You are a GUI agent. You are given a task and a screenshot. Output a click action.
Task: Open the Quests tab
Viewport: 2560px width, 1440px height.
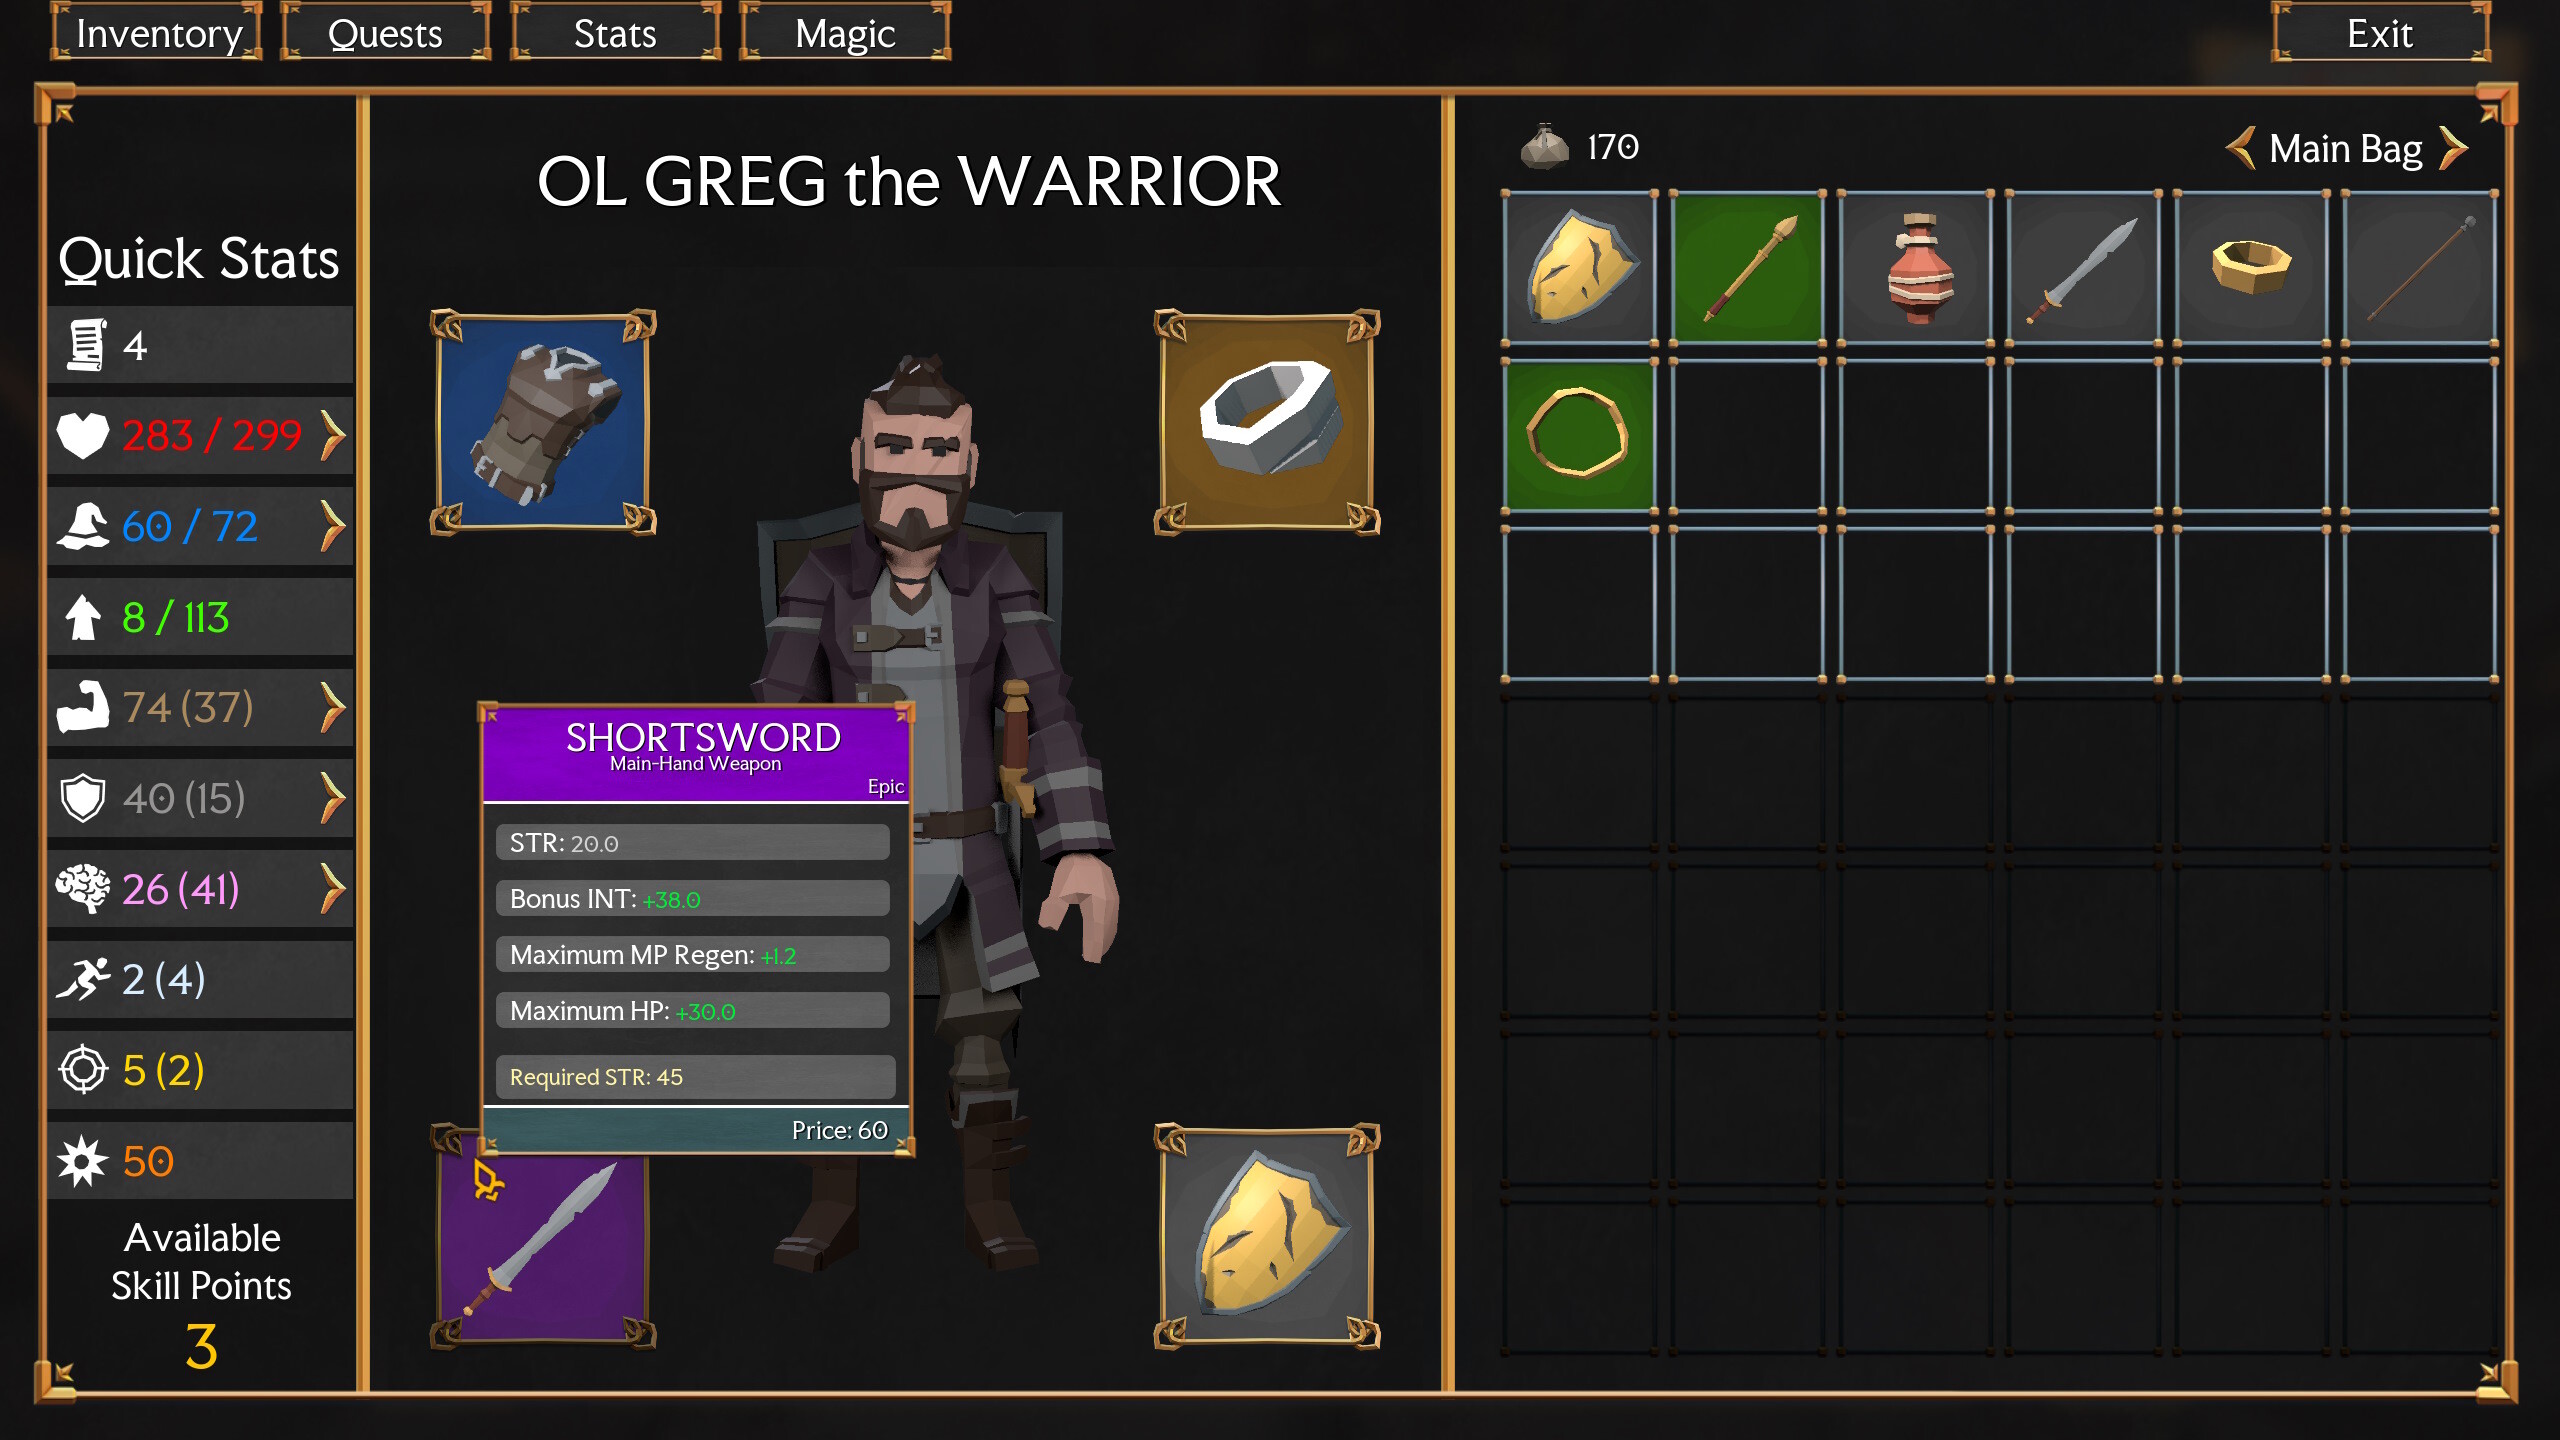pyautogui.click(x=385, y=33)
